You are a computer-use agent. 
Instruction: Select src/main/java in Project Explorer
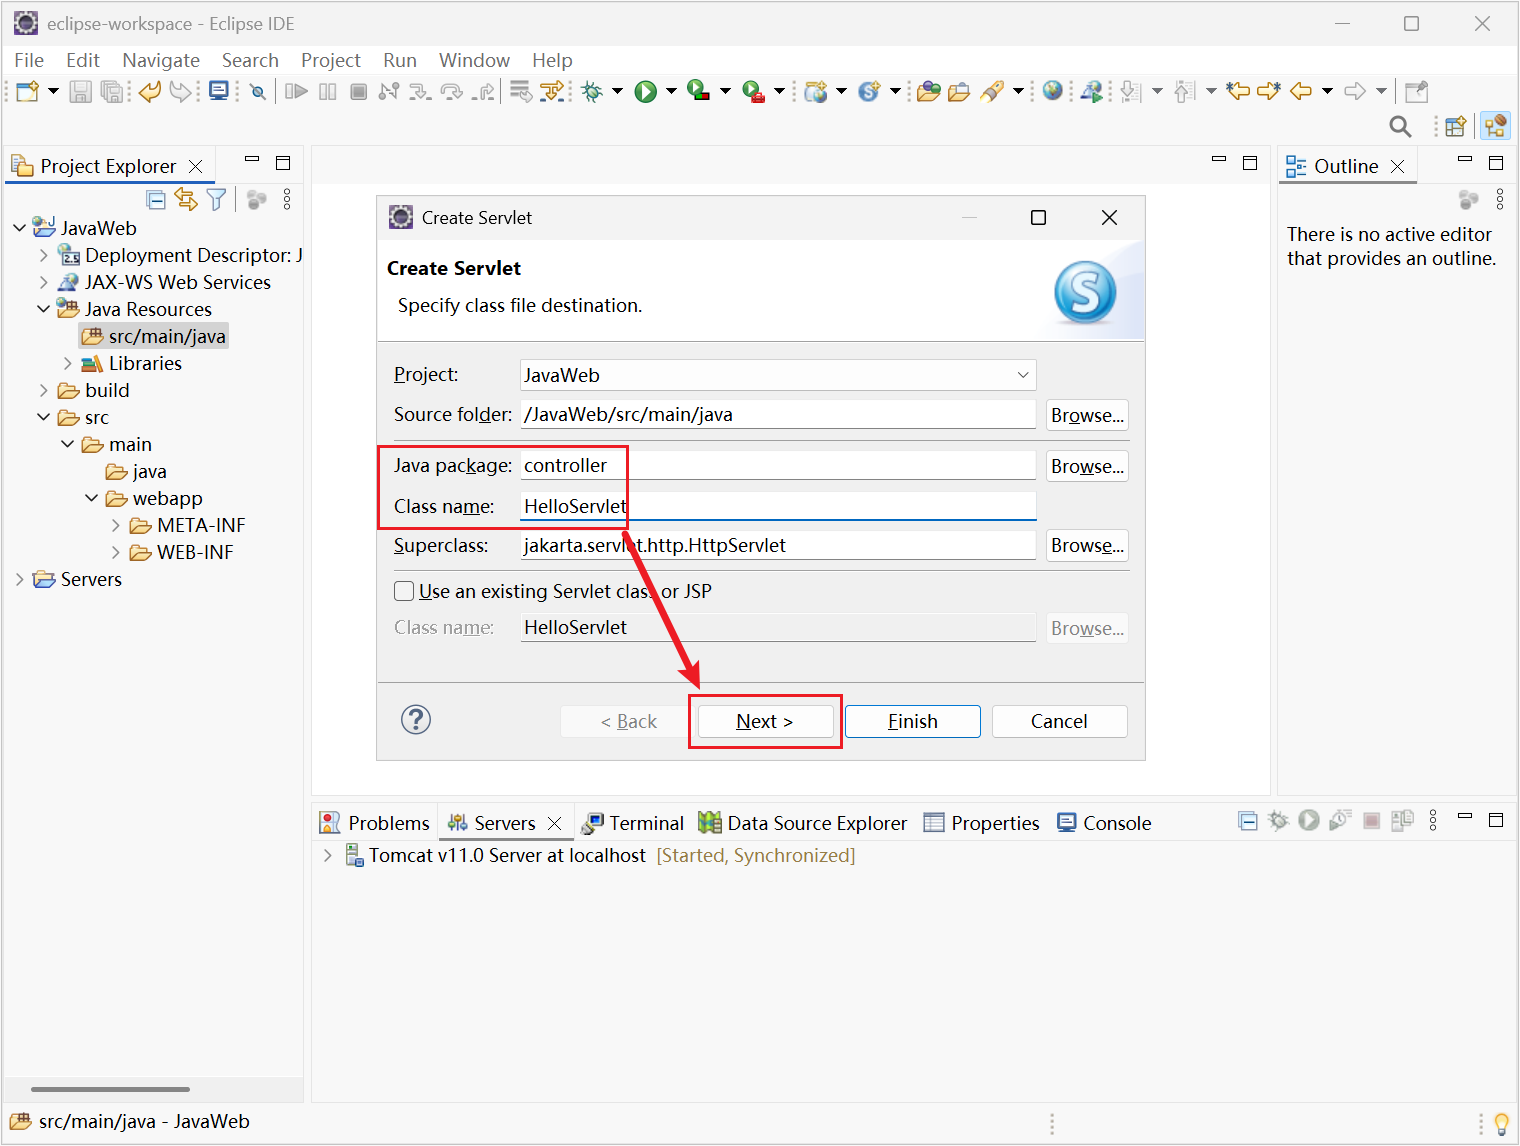[154, 337]
